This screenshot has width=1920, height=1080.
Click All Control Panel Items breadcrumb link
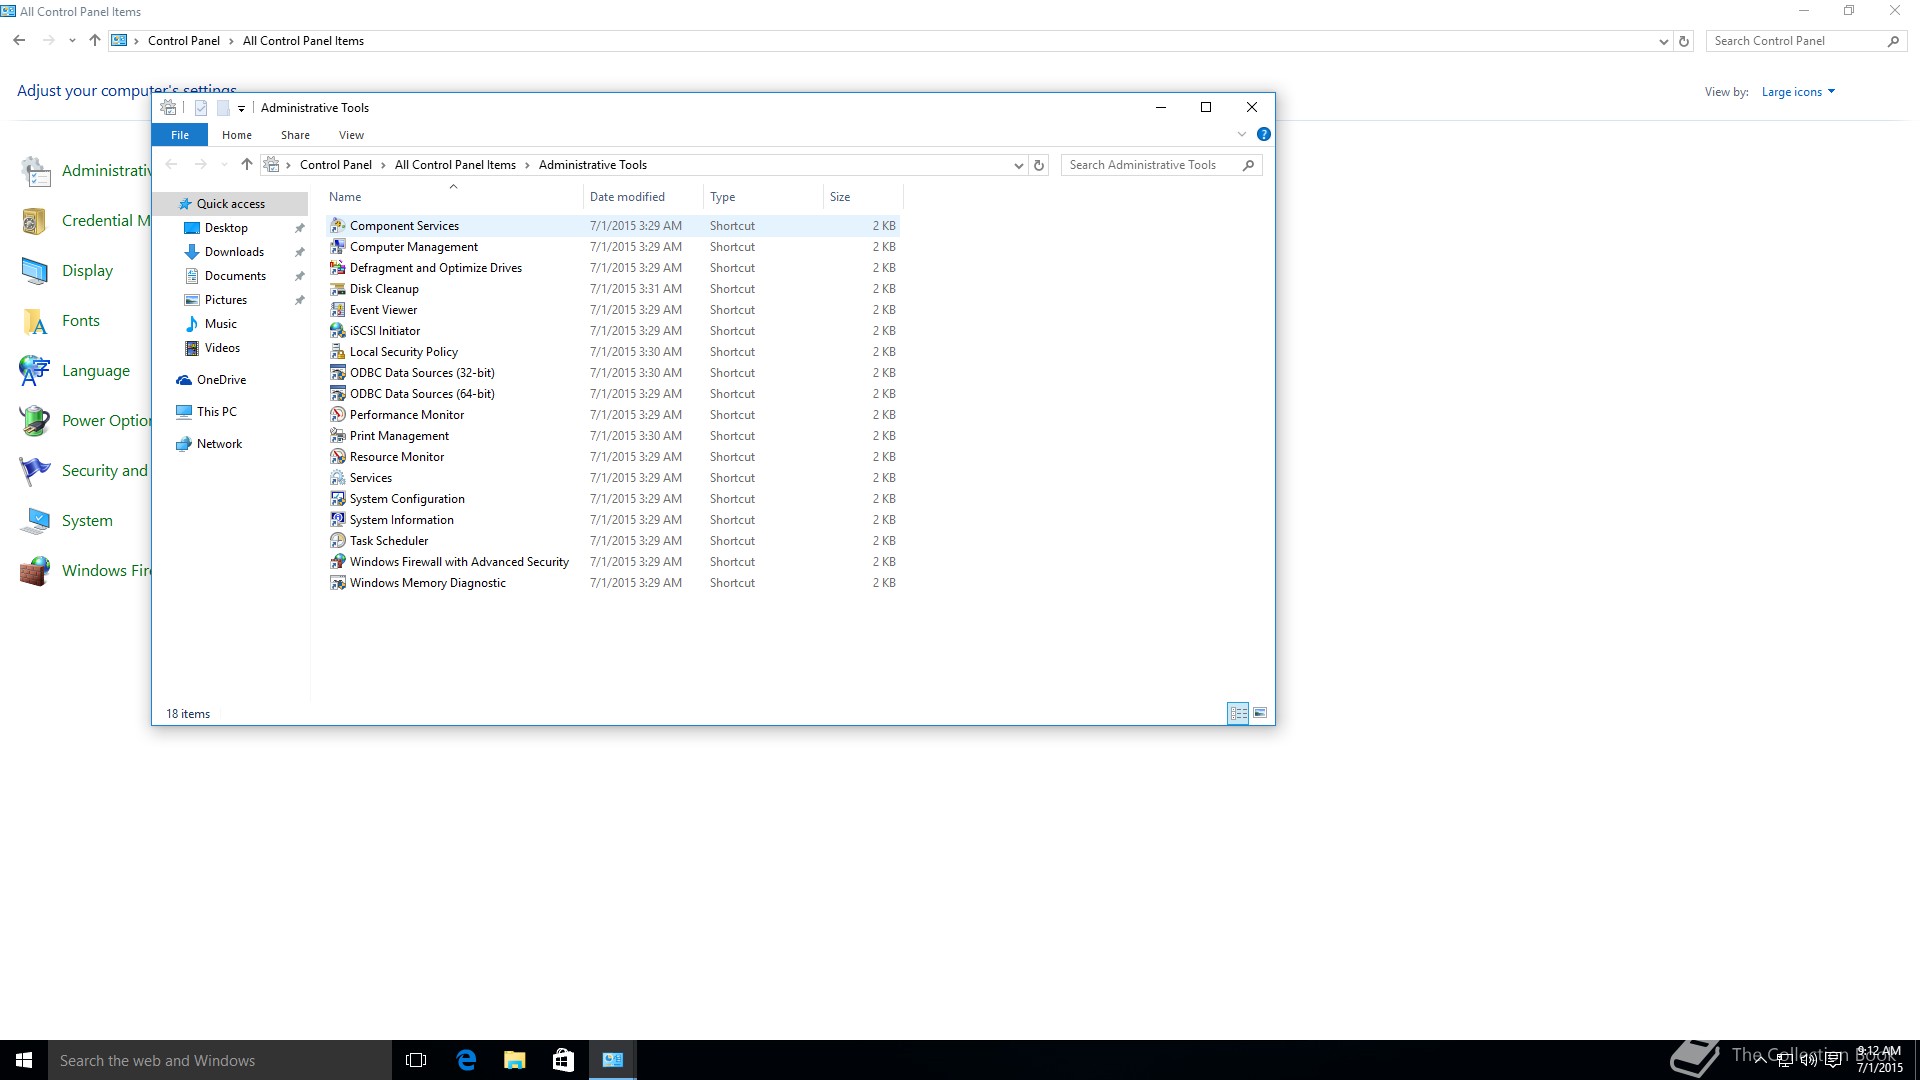455,165
